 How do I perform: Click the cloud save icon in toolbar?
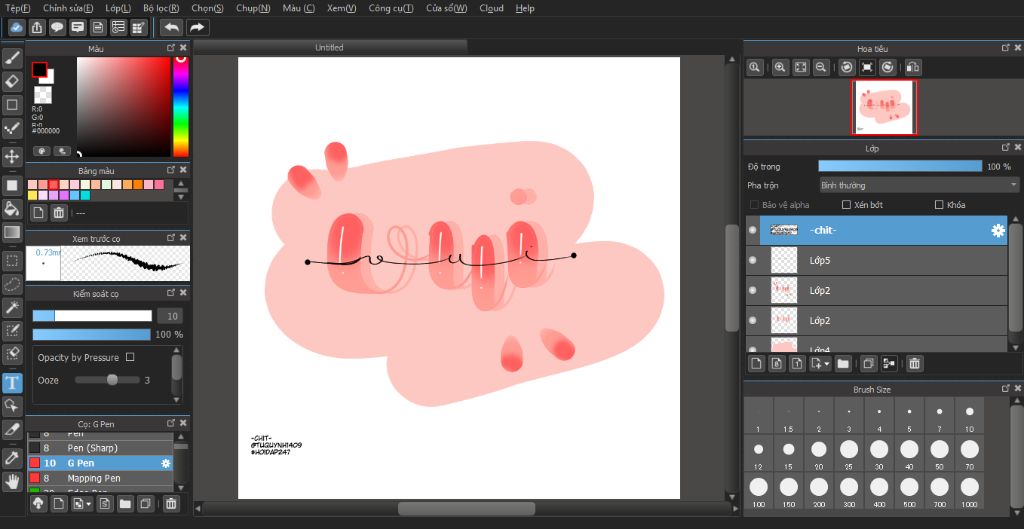click(17, 27)
